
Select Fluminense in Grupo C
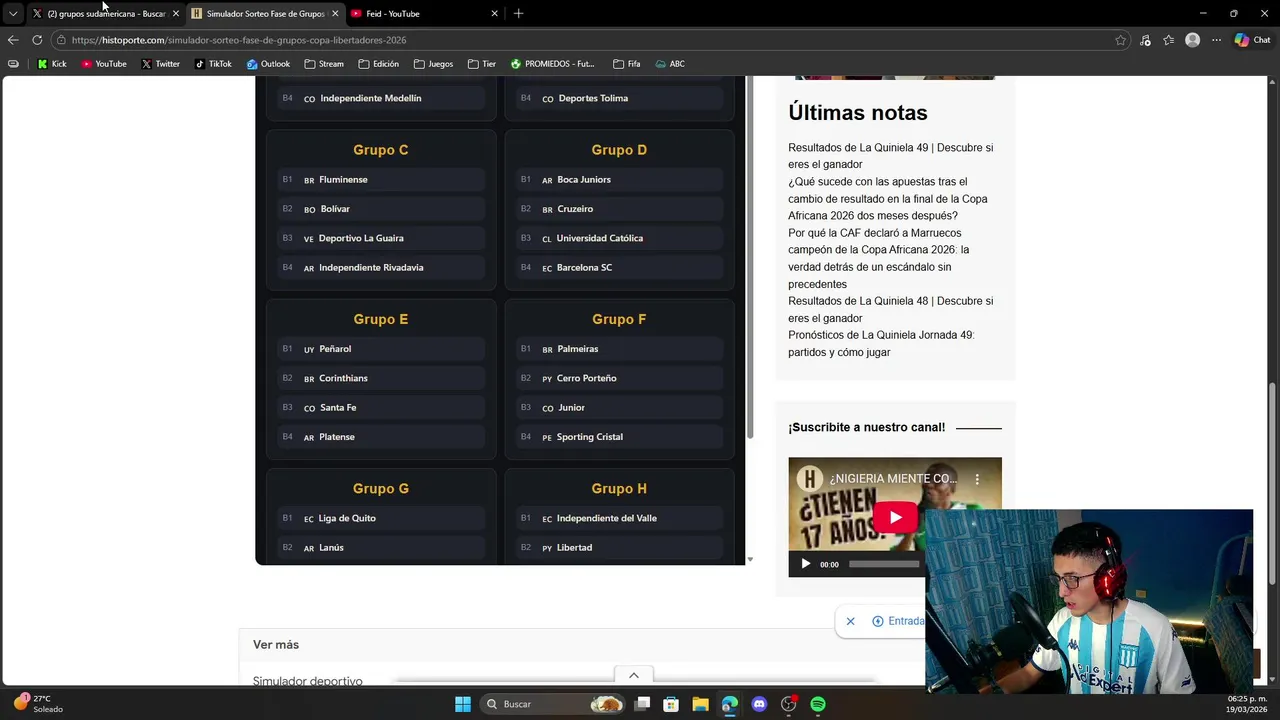click(x=381, y=180)
